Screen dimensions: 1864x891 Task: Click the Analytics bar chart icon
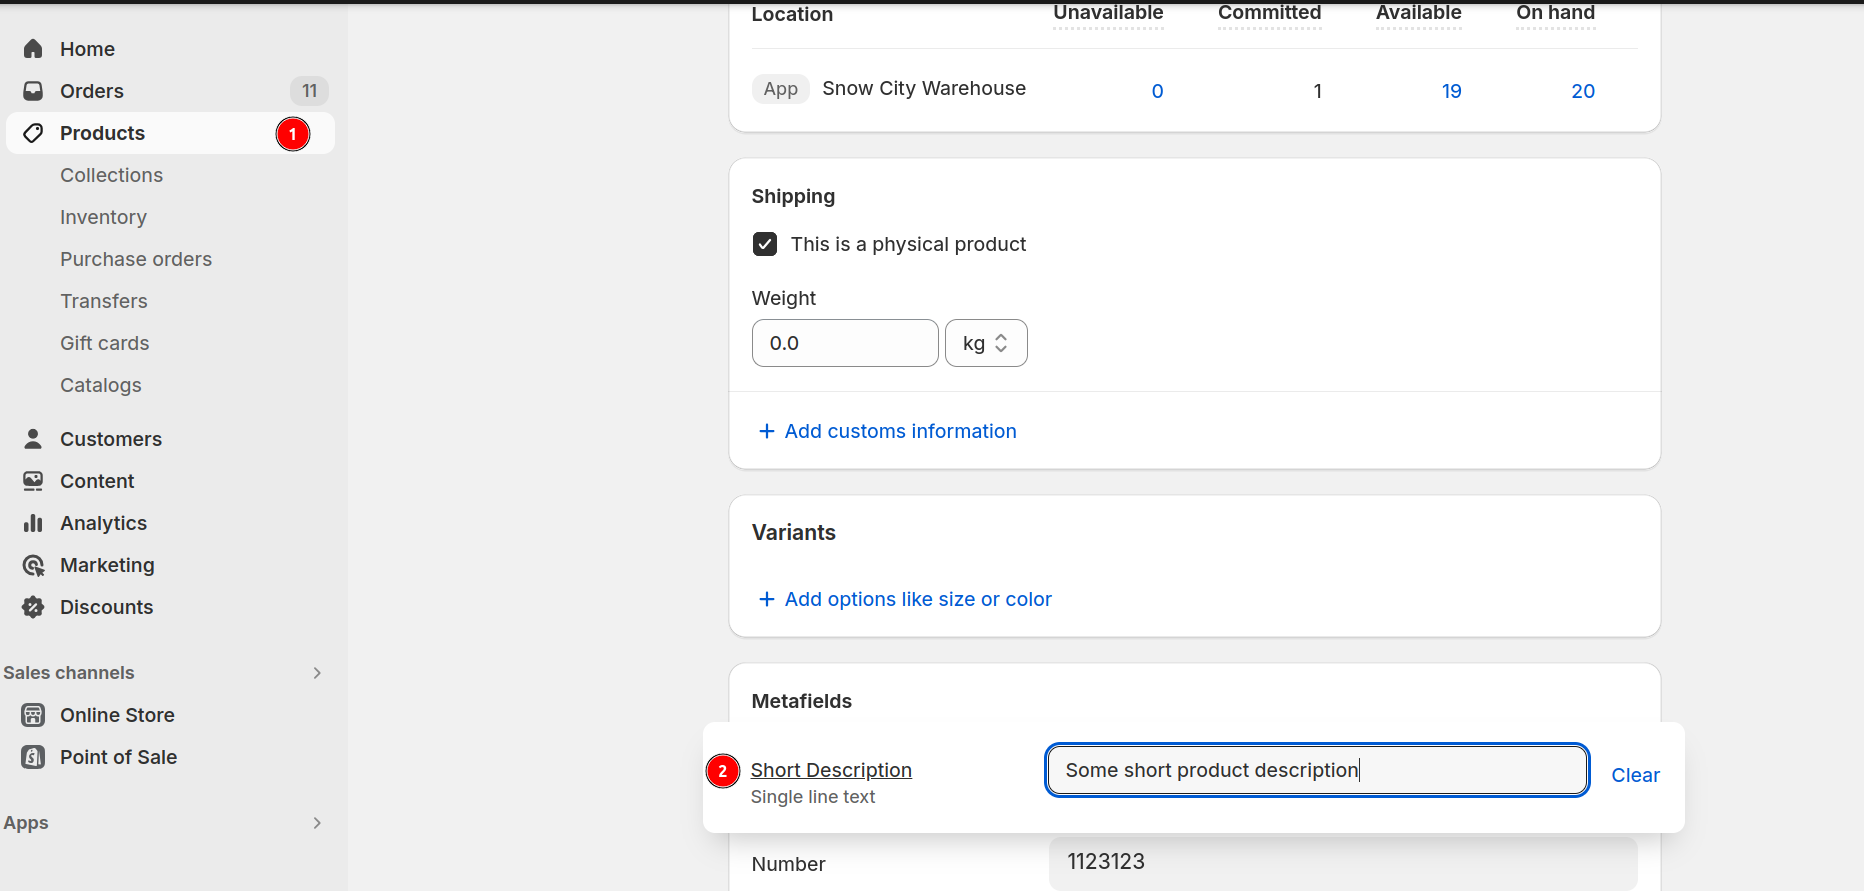click(33, 523)
